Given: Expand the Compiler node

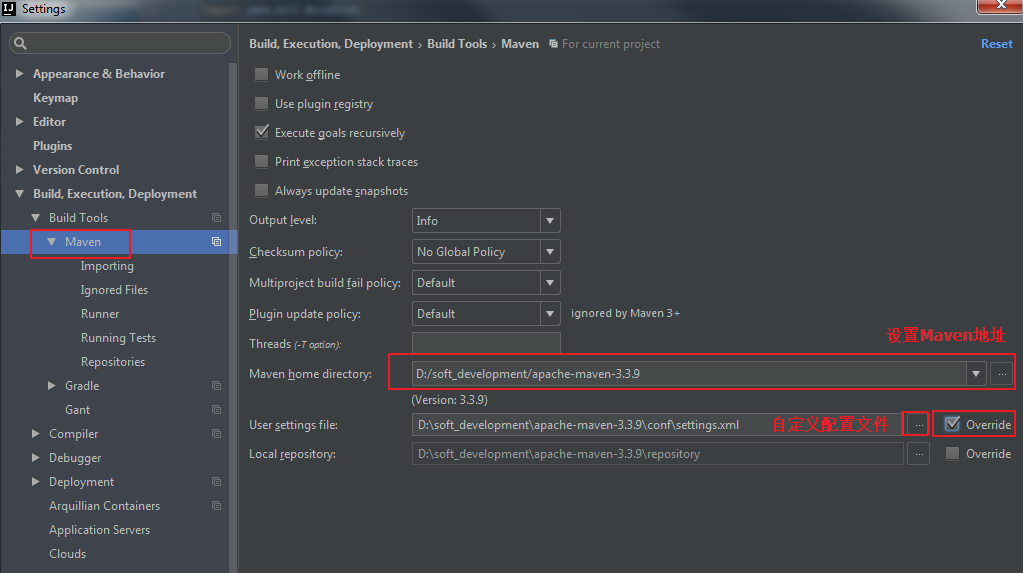Looking at the screenshot, I should tap(36, 434).
